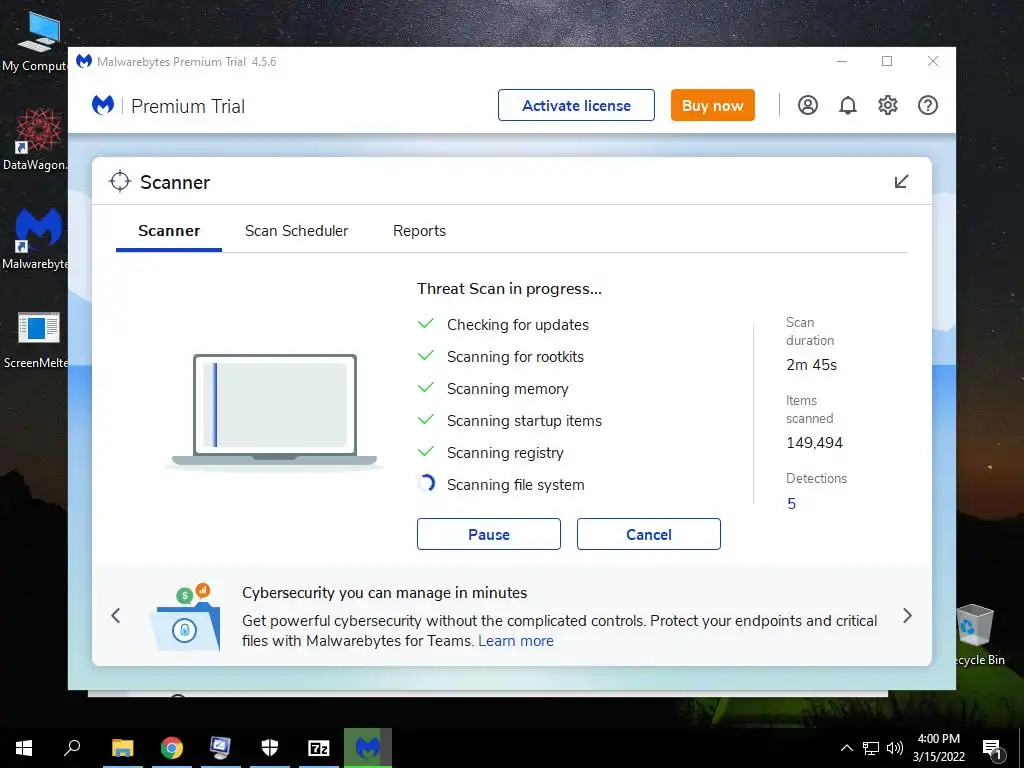The height and width of the screenshot is (768, 1024).
Task: Maximize the Malwarebytes window
Action: pyautogui.click(x=887, y=61)
